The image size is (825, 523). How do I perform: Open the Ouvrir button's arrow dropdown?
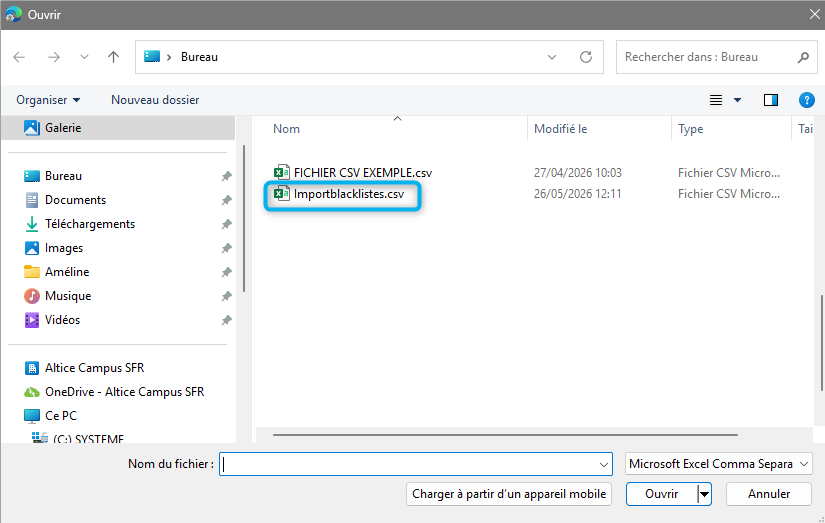[x=704, y=494]
